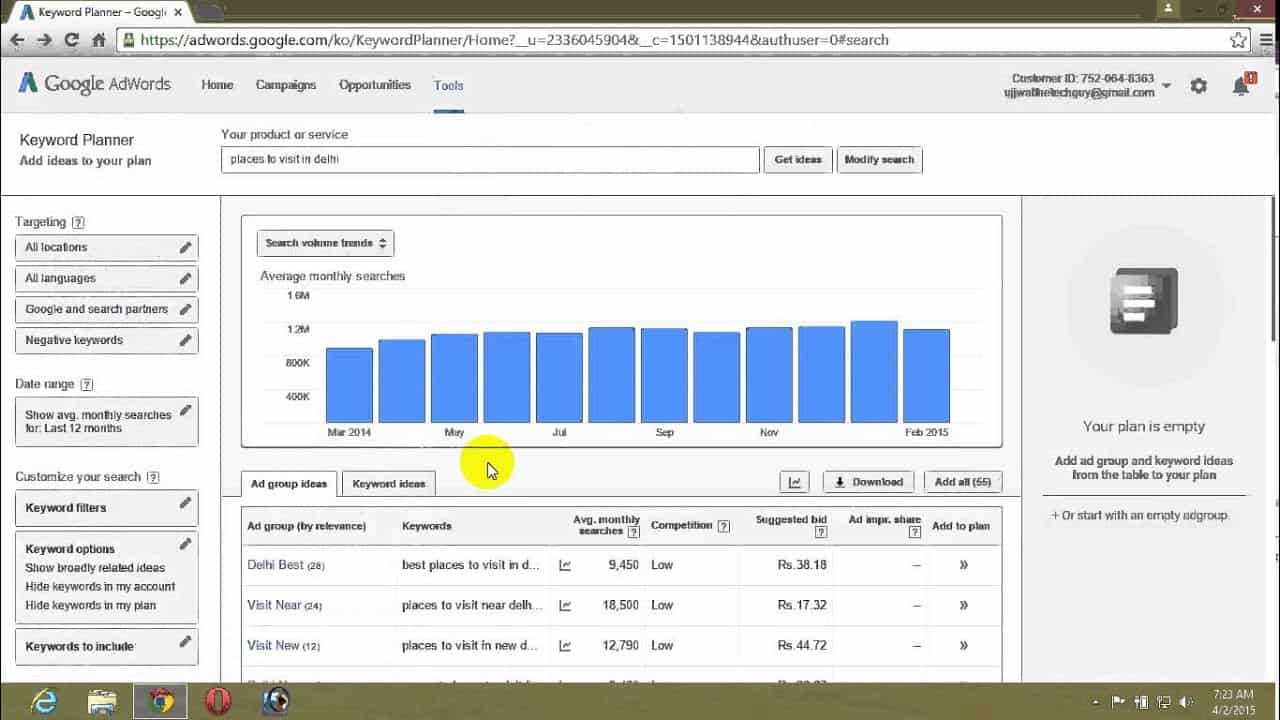Select the Keyword Planner browser tab

pyautogui.click(x=99, y=12)
